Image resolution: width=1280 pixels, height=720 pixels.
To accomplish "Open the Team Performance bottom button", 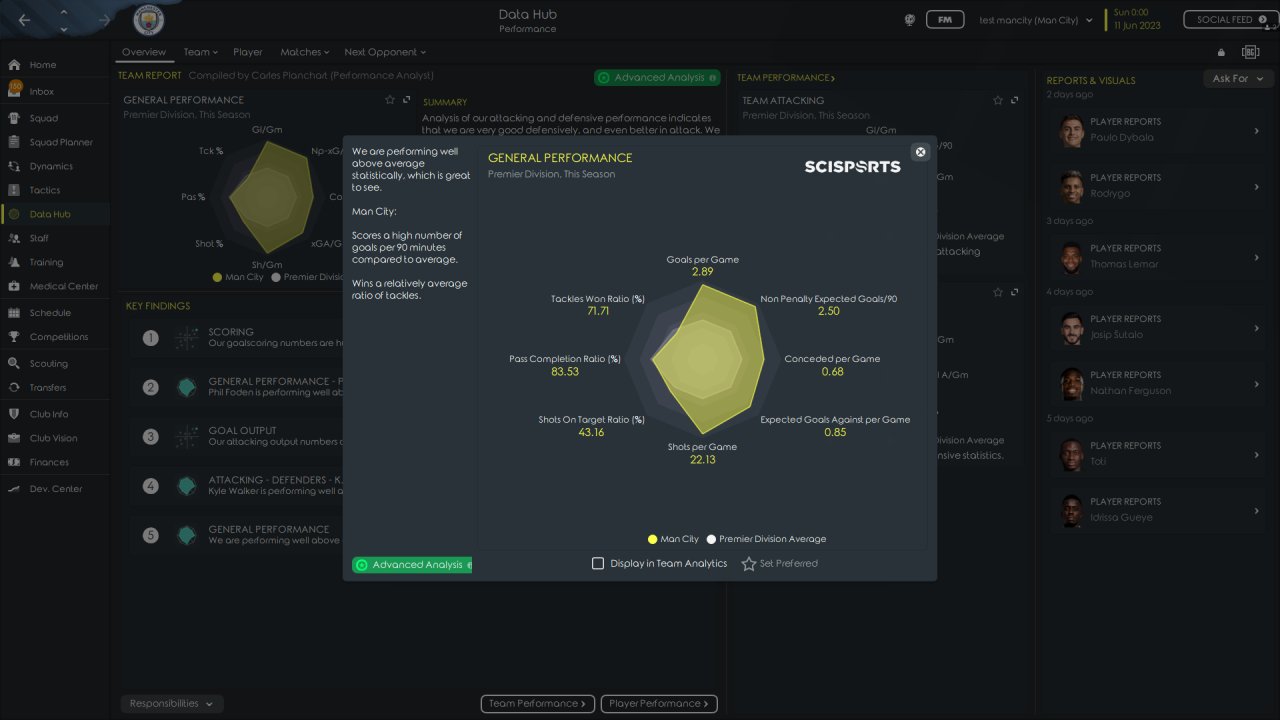I will 538,703.
